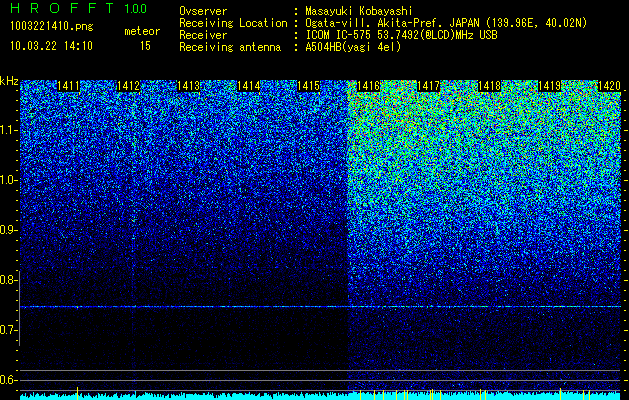
Task: Click the 1412 time marker label
Action: point(128,86)
